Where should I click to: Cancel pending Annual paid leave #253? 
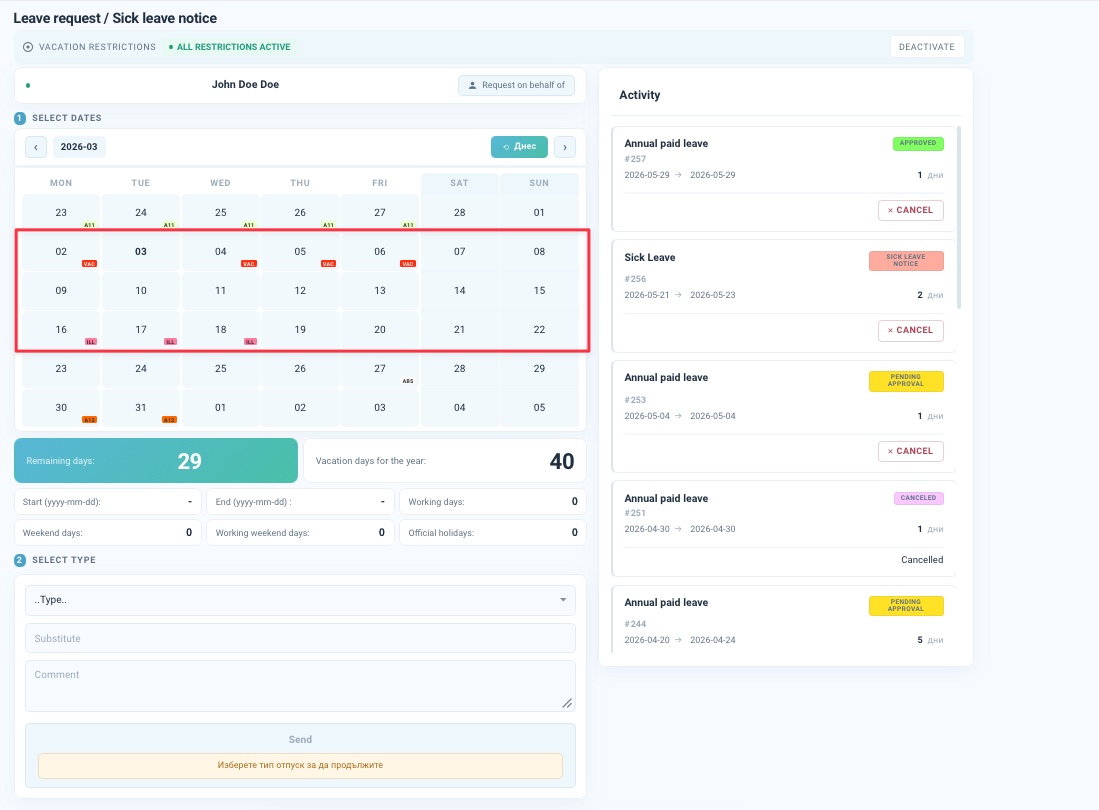pos(910,451)
